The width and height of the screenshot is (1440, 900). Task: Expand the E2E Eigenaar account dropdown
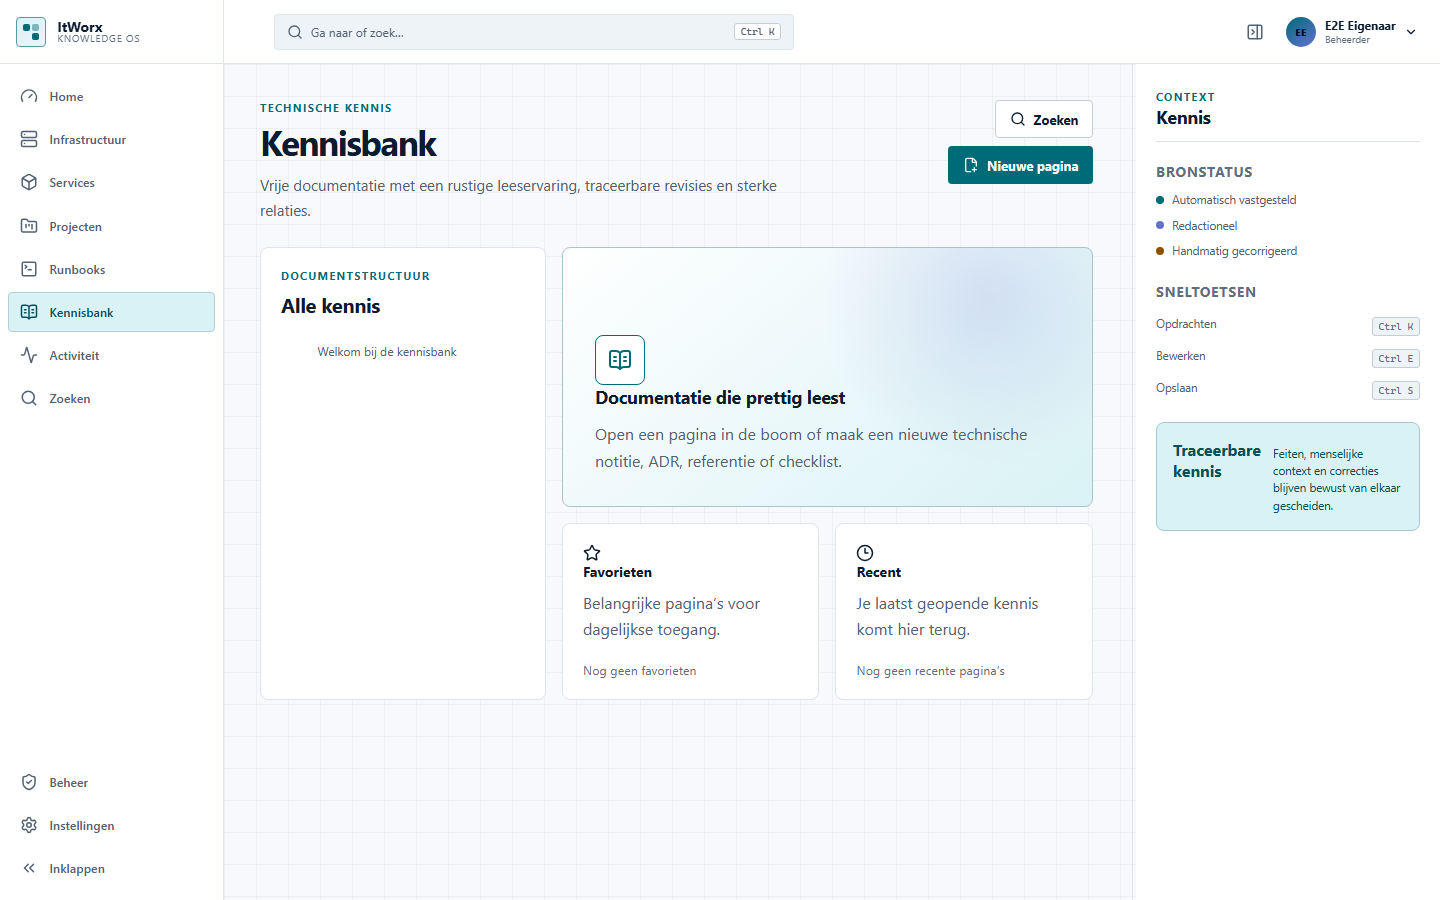tap(1411, 32)
